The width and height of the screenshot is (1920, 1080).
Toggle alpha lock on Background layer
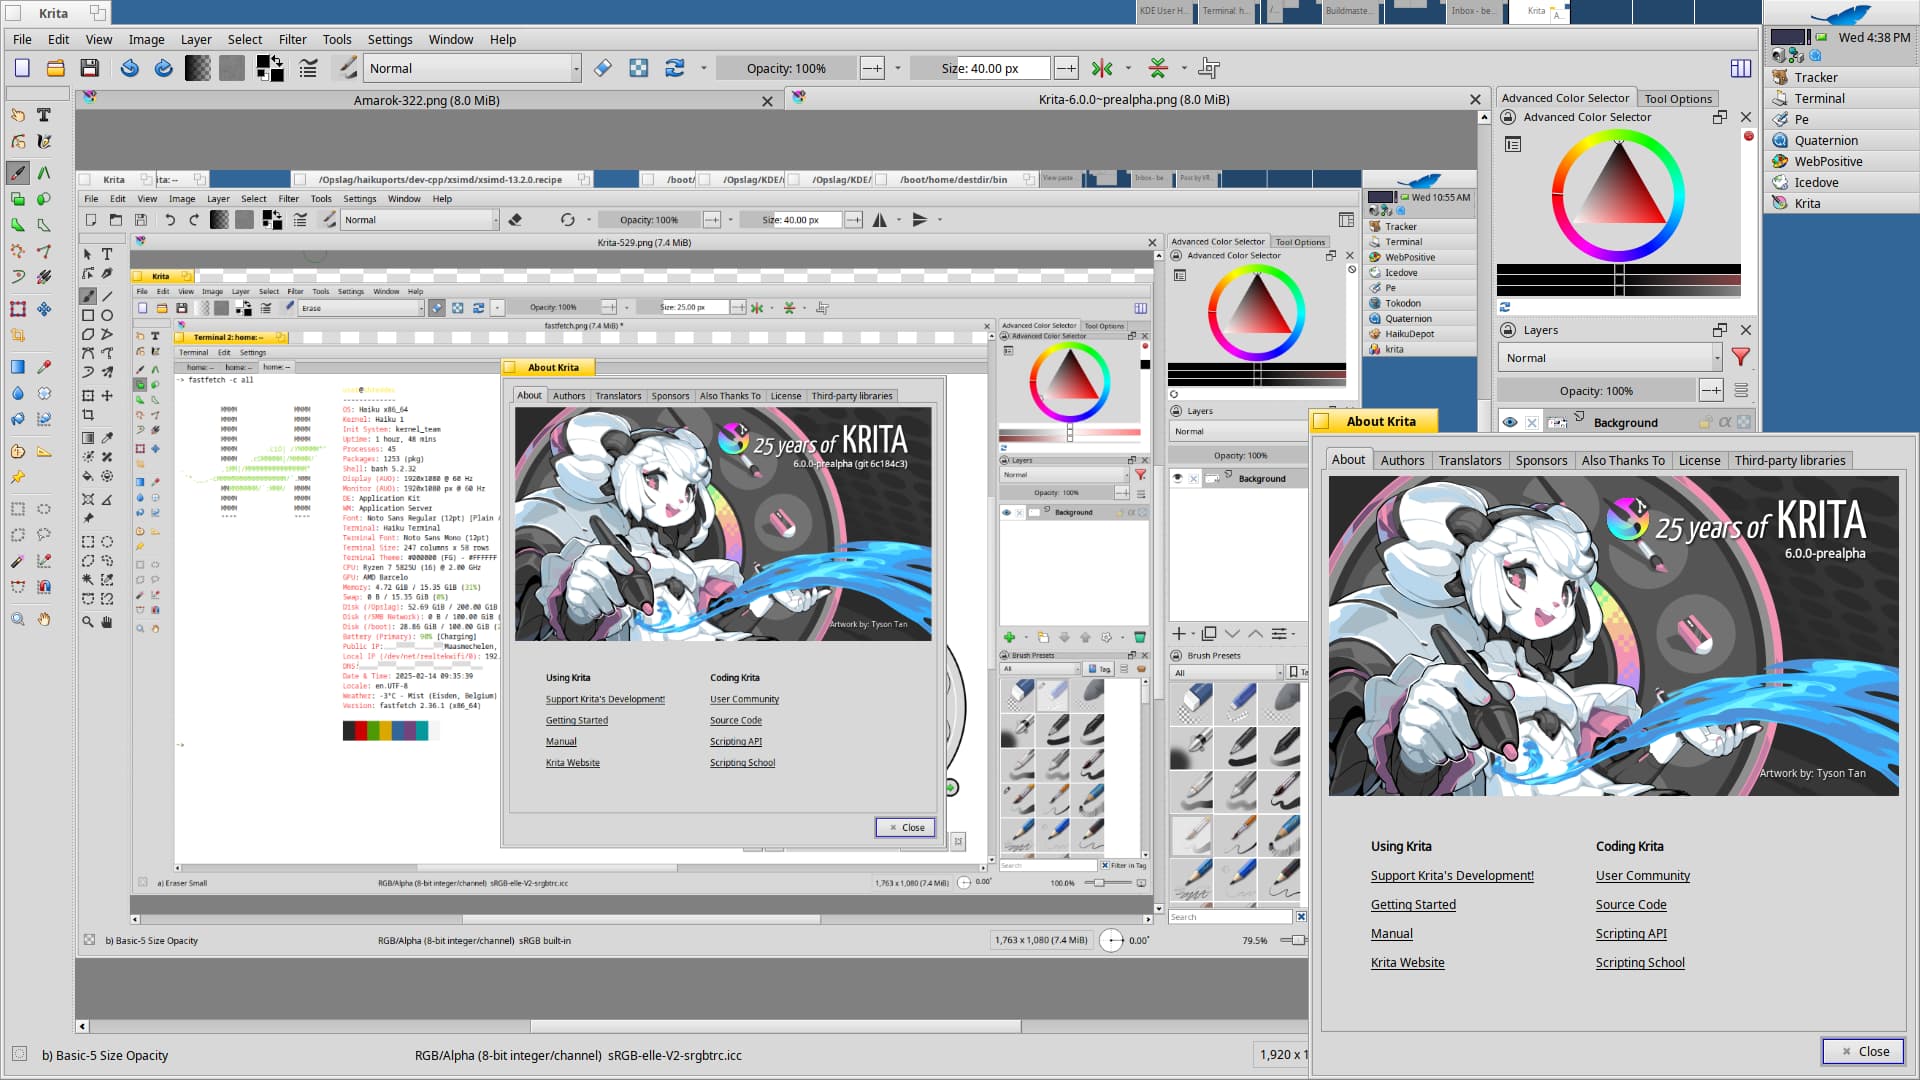pos(1744,422)
